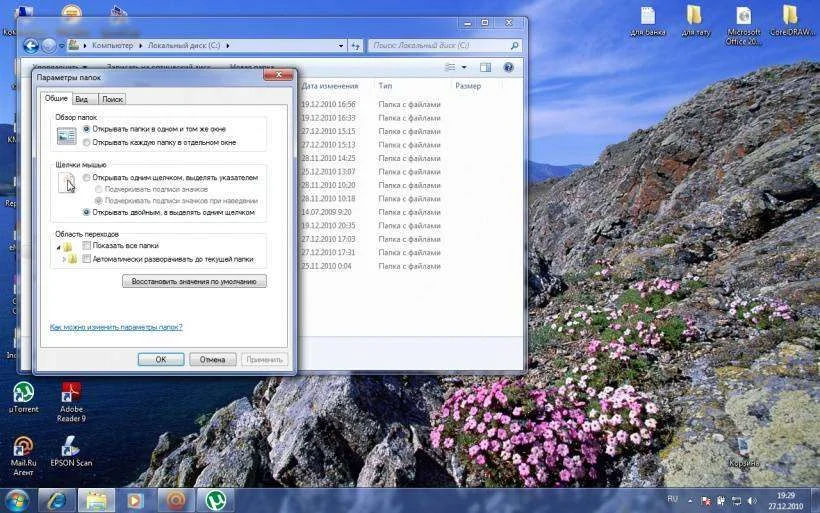Select "Открывать одним щелчком, выделять указателем" option
The height and width of the screenshot is (513, 820).
tap(170, 177)
